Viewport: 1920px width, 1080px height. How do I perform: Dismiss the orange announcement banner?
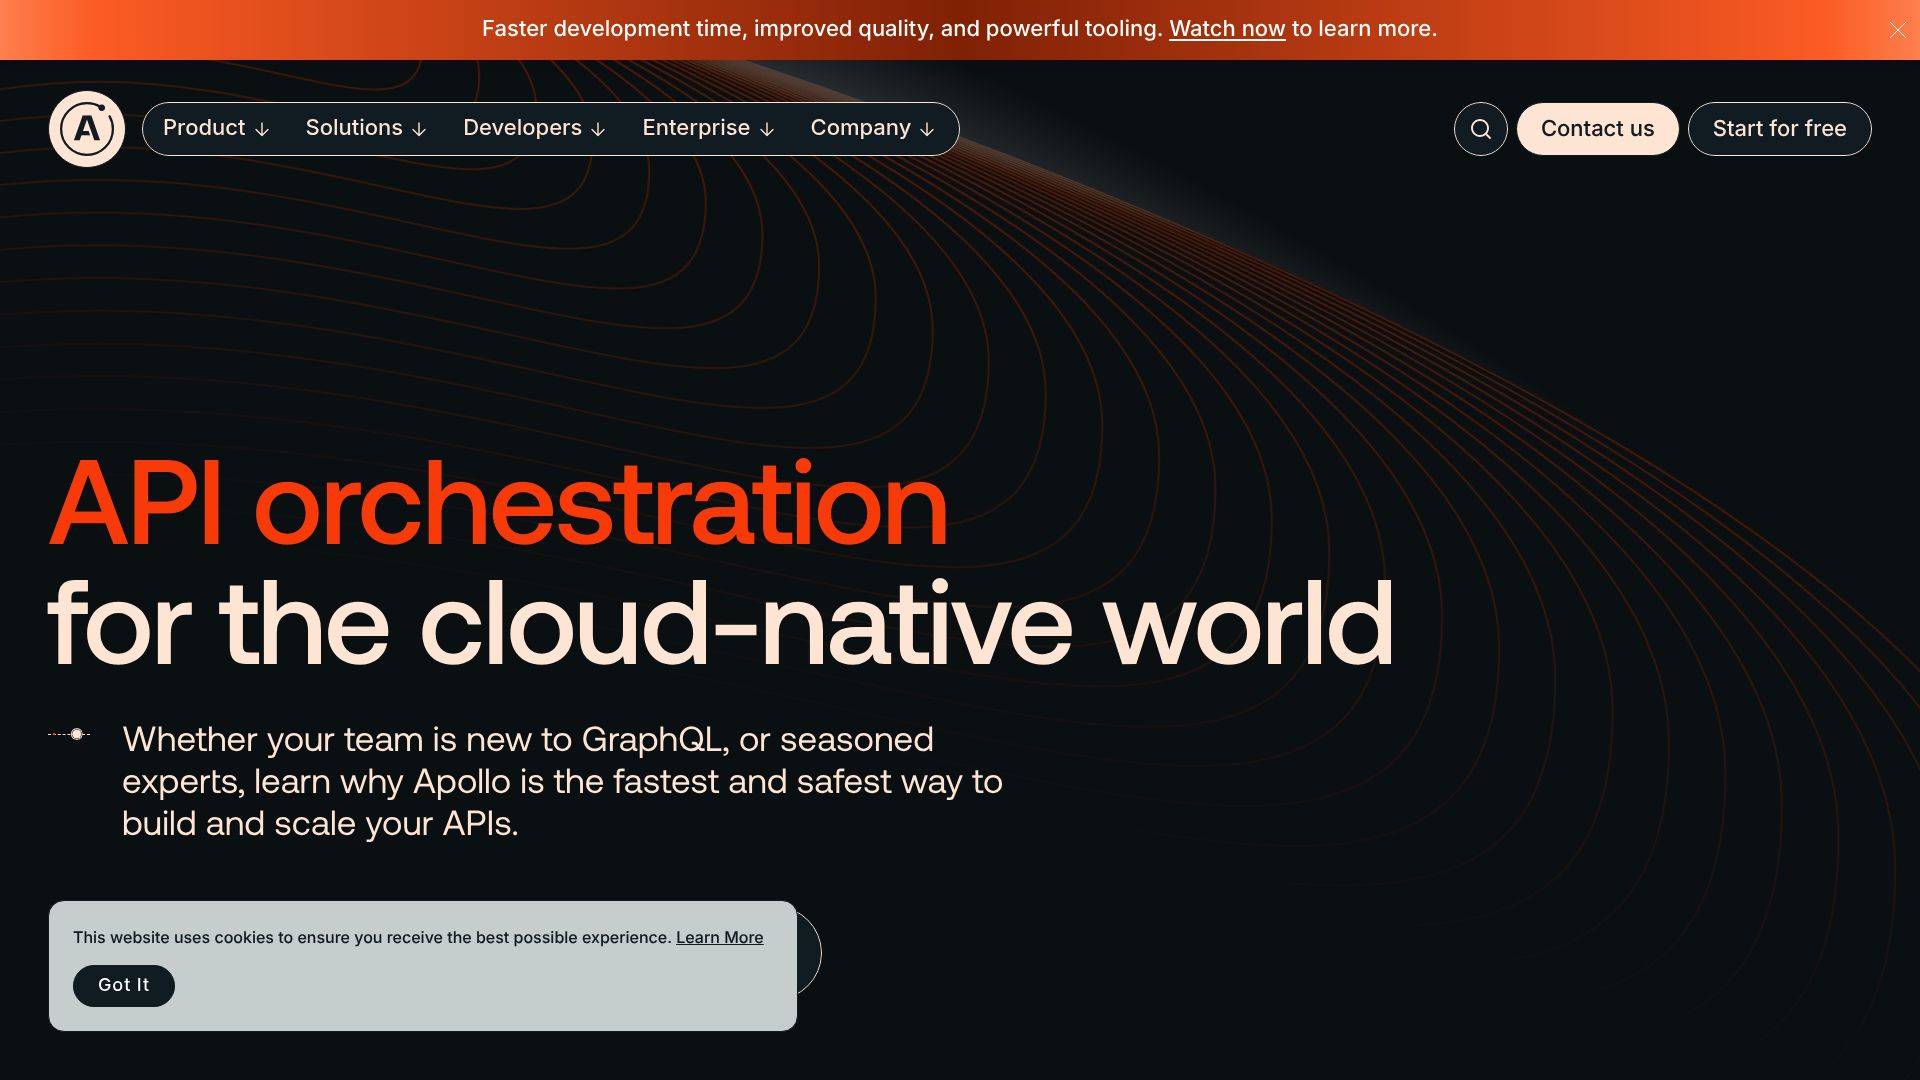point(1897,29)
